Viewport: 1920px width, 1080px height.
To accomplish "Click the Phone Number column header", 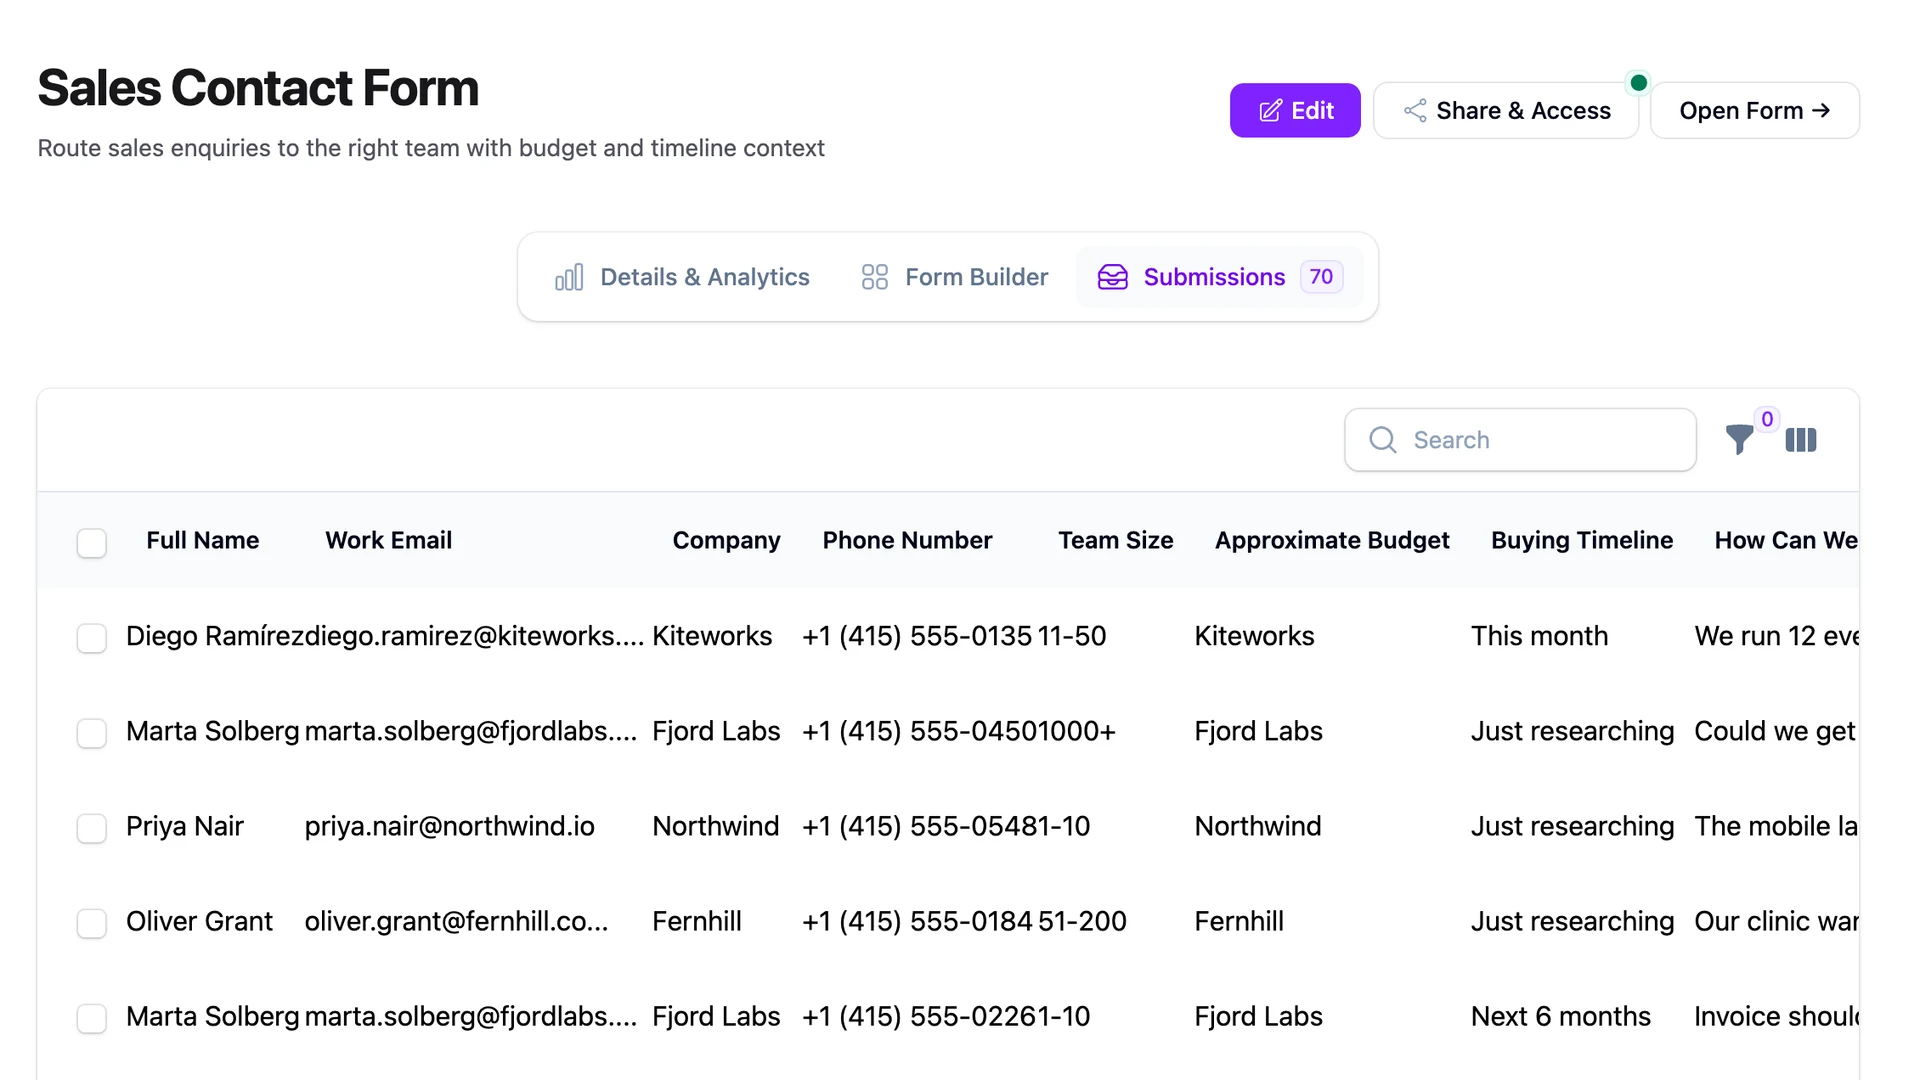I will (x=907, y=540).
